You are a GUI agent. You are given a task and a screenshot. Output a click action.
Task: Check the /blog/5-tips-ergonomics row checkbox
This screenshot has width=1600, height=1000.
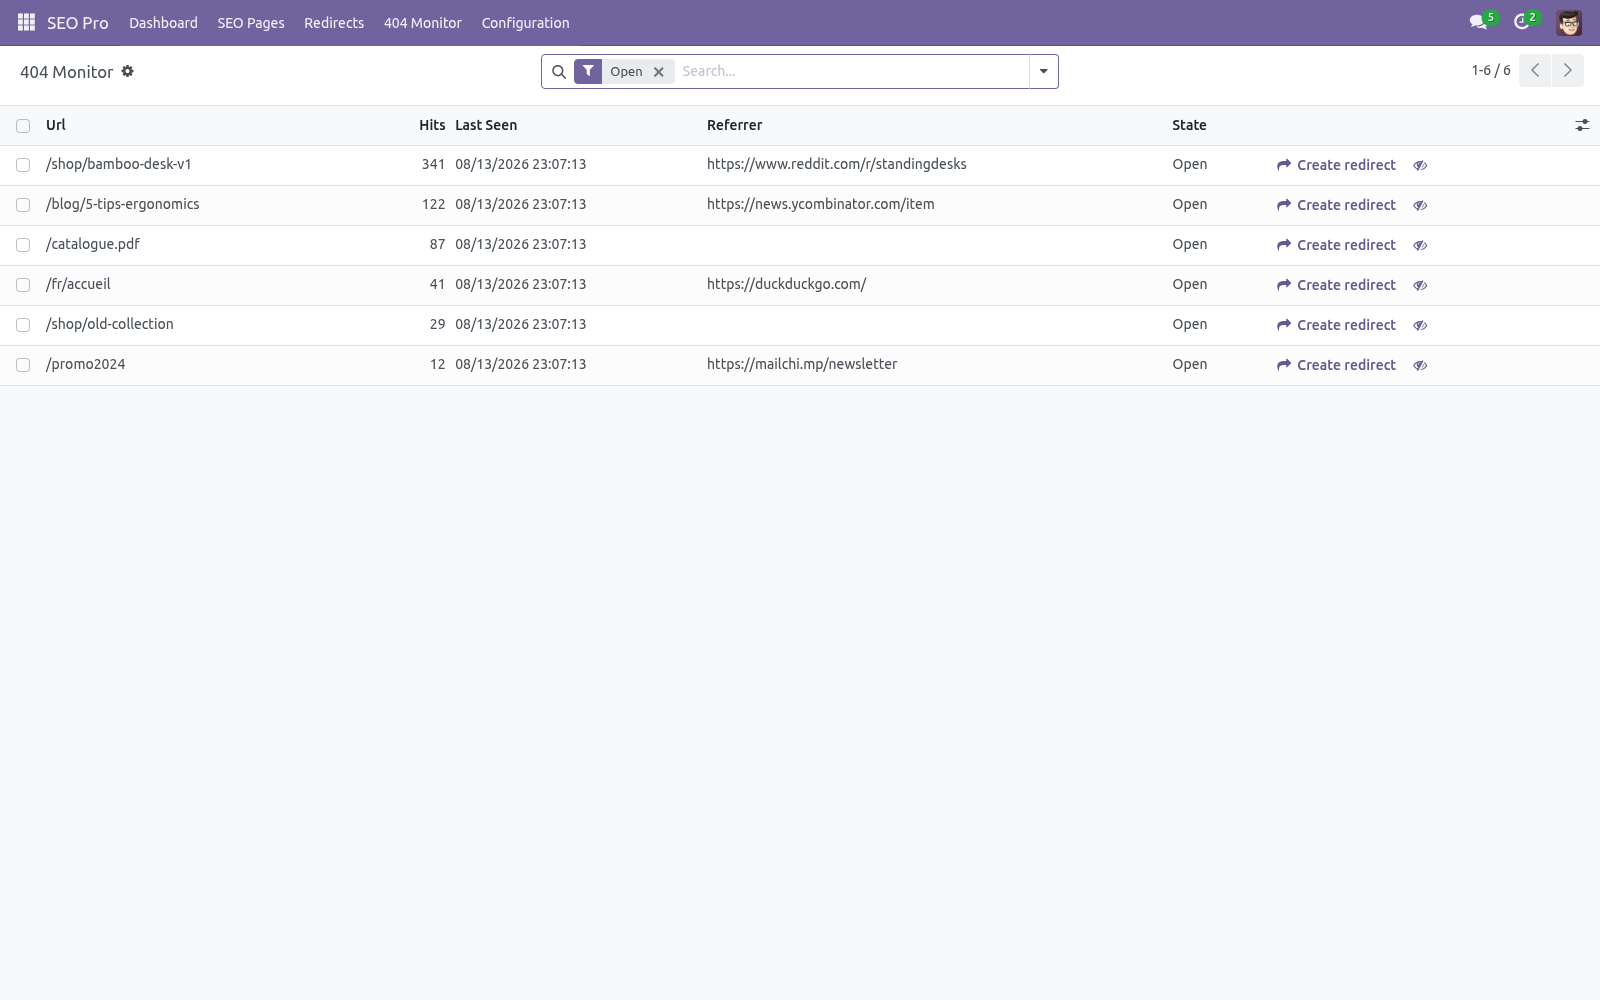23,205
